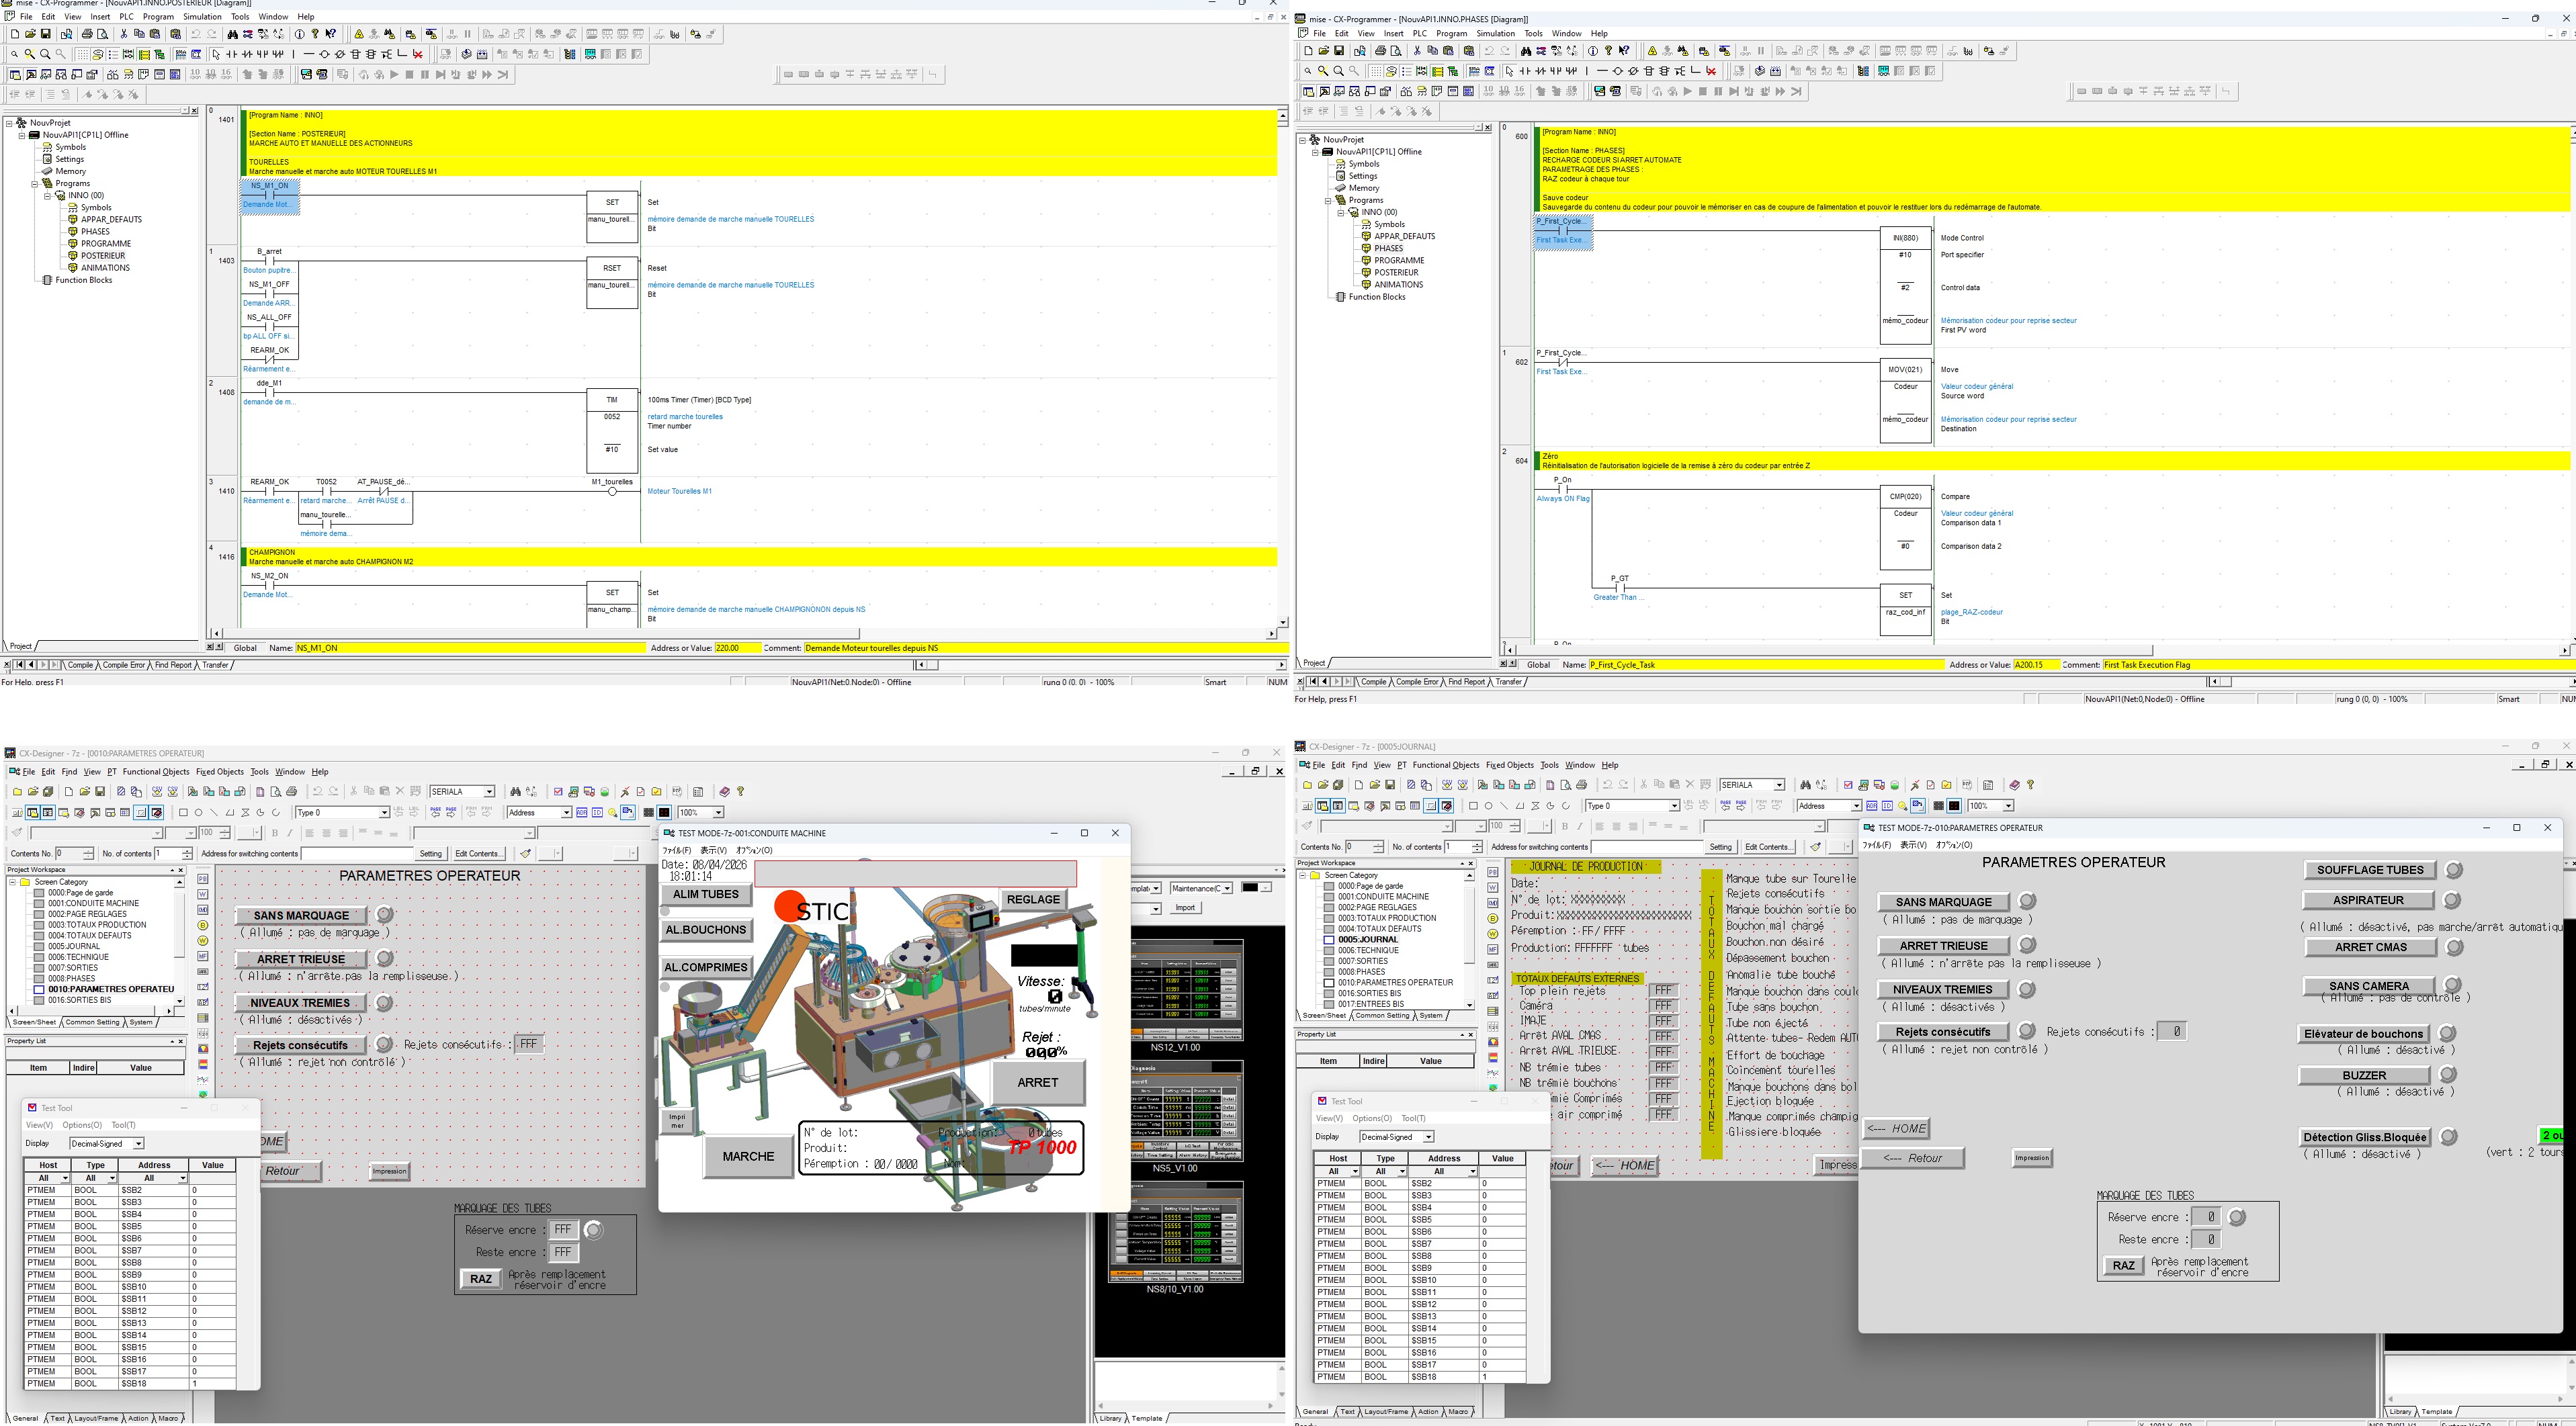Click rectangle shape tool in PARAMETRES OPERATEUR CX-Designer
The image size is (2576, 1426).
pos(183,813)
